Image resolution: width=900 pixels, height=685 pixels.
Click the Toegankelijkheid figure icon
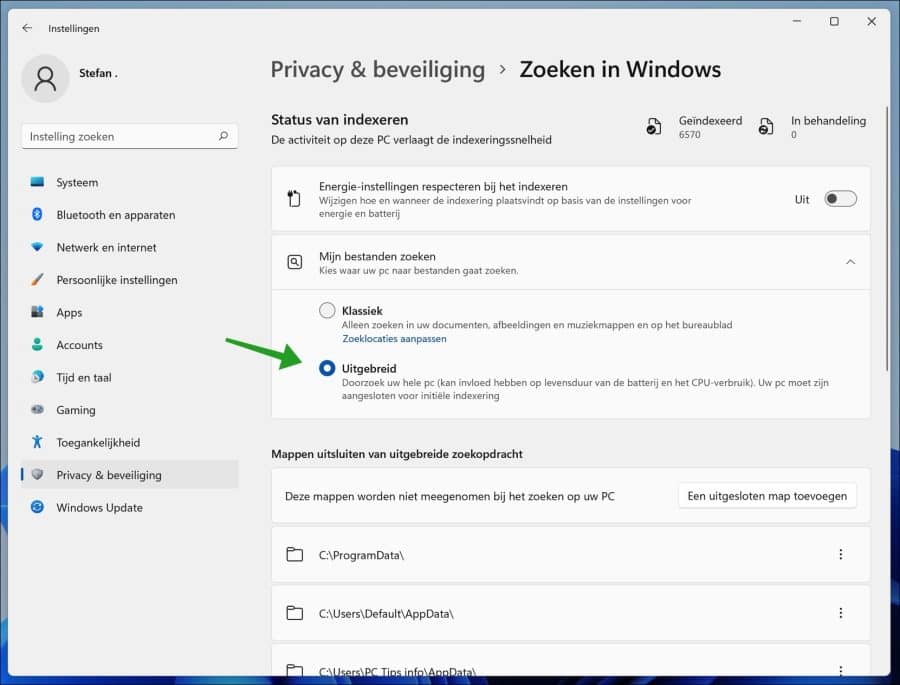(x=37, y=442)
